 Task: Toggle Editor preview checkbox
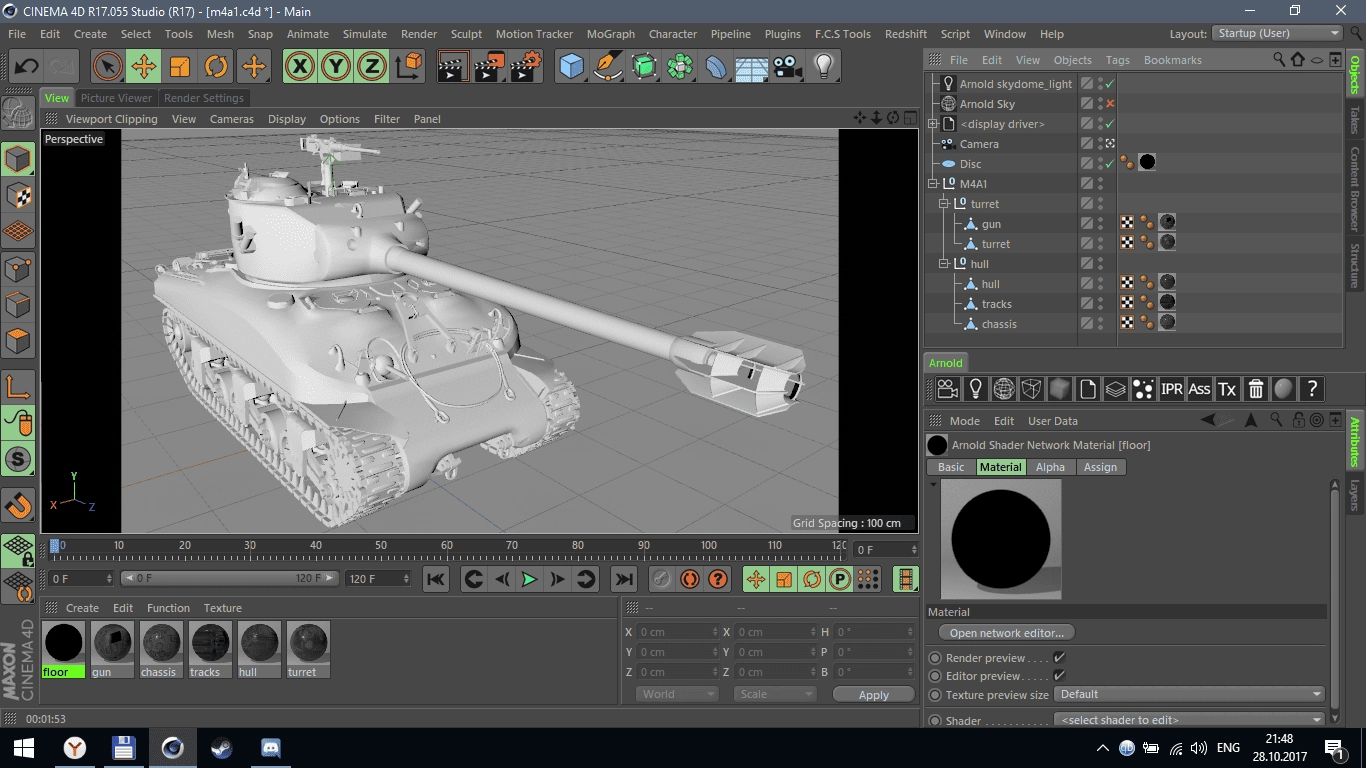coord(1059,676)
